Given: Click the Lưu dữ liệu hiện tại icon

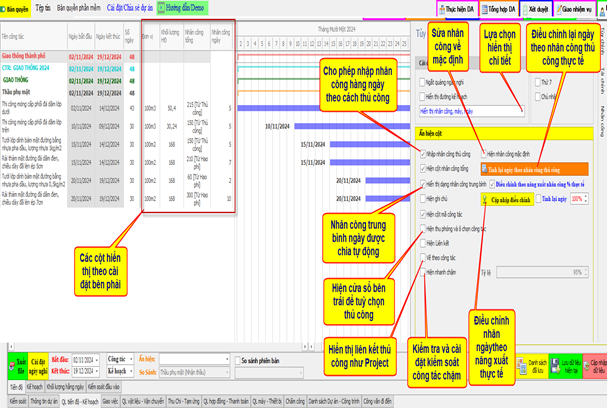Looking at the screenshot, I should 569,366.
